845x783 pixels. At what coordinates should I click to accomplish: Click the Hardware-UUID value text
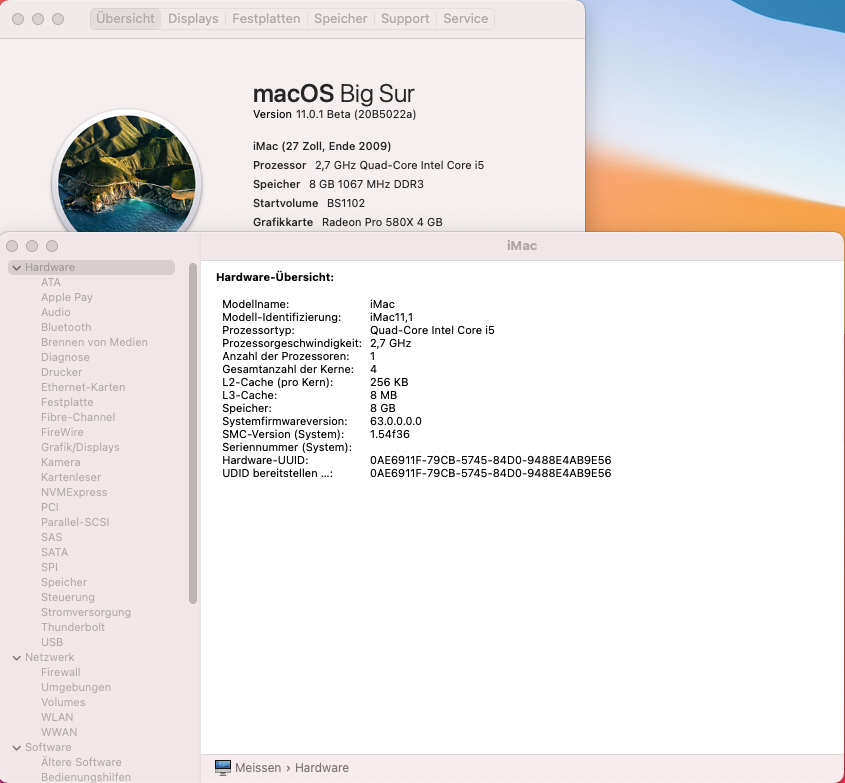[490, 461]
